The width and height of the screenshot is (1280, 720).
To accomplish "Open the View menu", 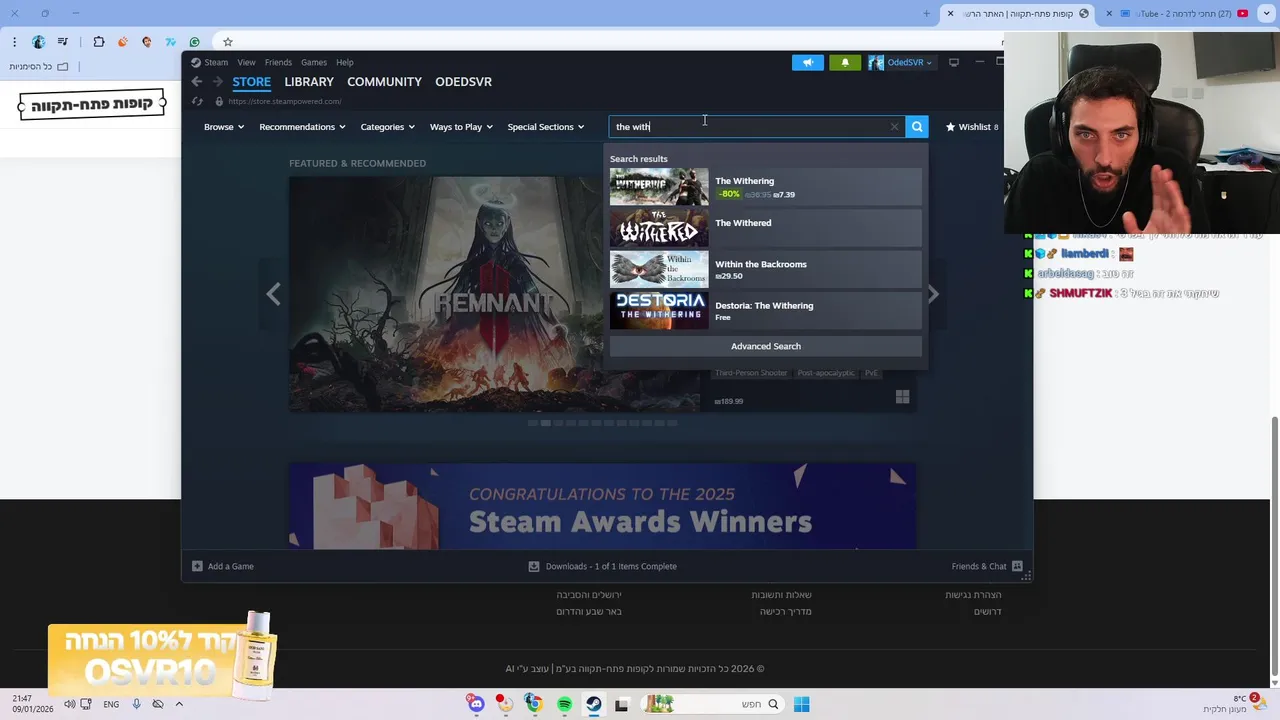I will tap(246, 62).
